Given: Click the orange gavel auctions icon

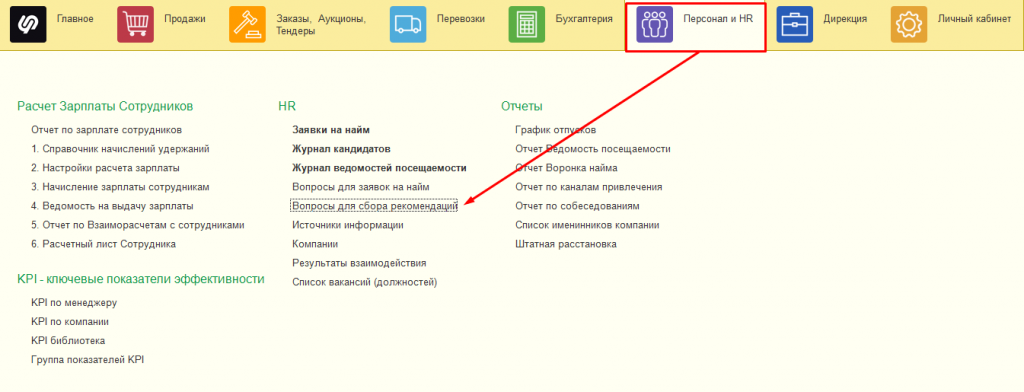Looking at the screenshot, I should click(248, 24).
